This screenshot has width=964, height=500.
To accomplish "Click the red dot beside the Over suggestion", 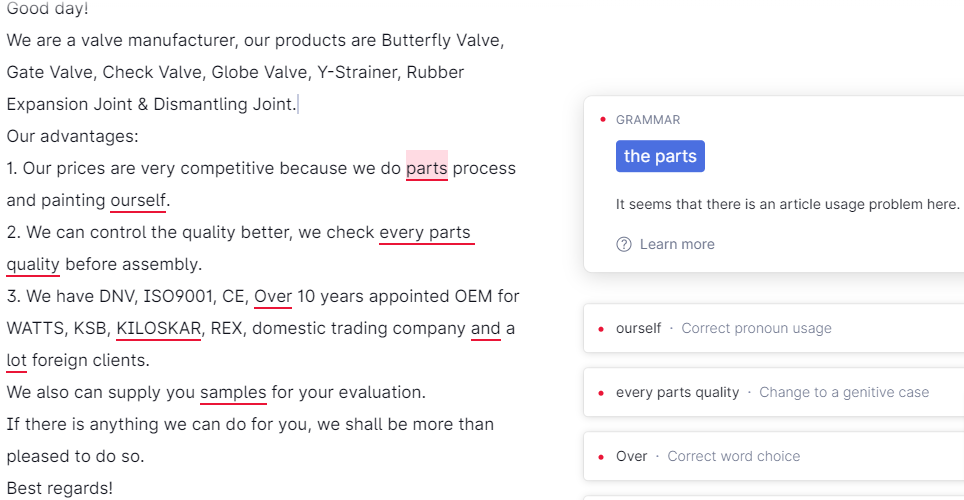I will coord(600,456).
